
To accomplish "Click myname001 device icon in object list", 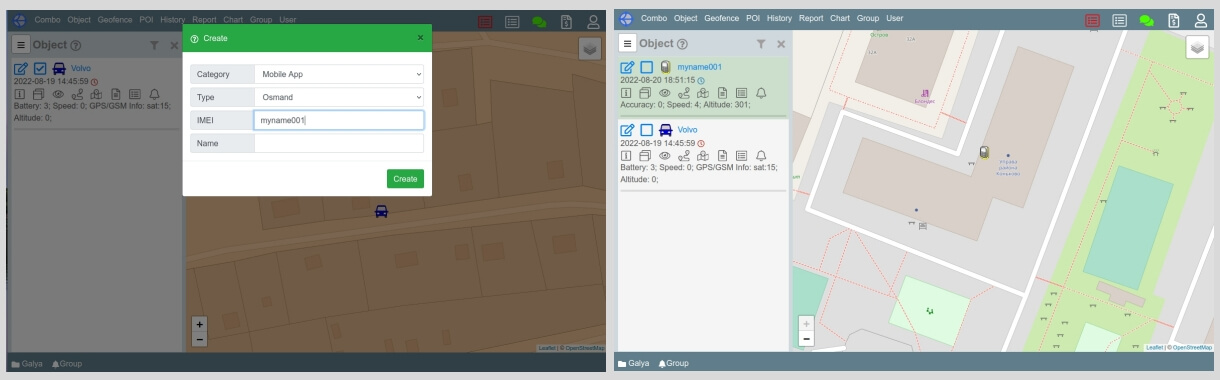I will click(x=665, y=67).
